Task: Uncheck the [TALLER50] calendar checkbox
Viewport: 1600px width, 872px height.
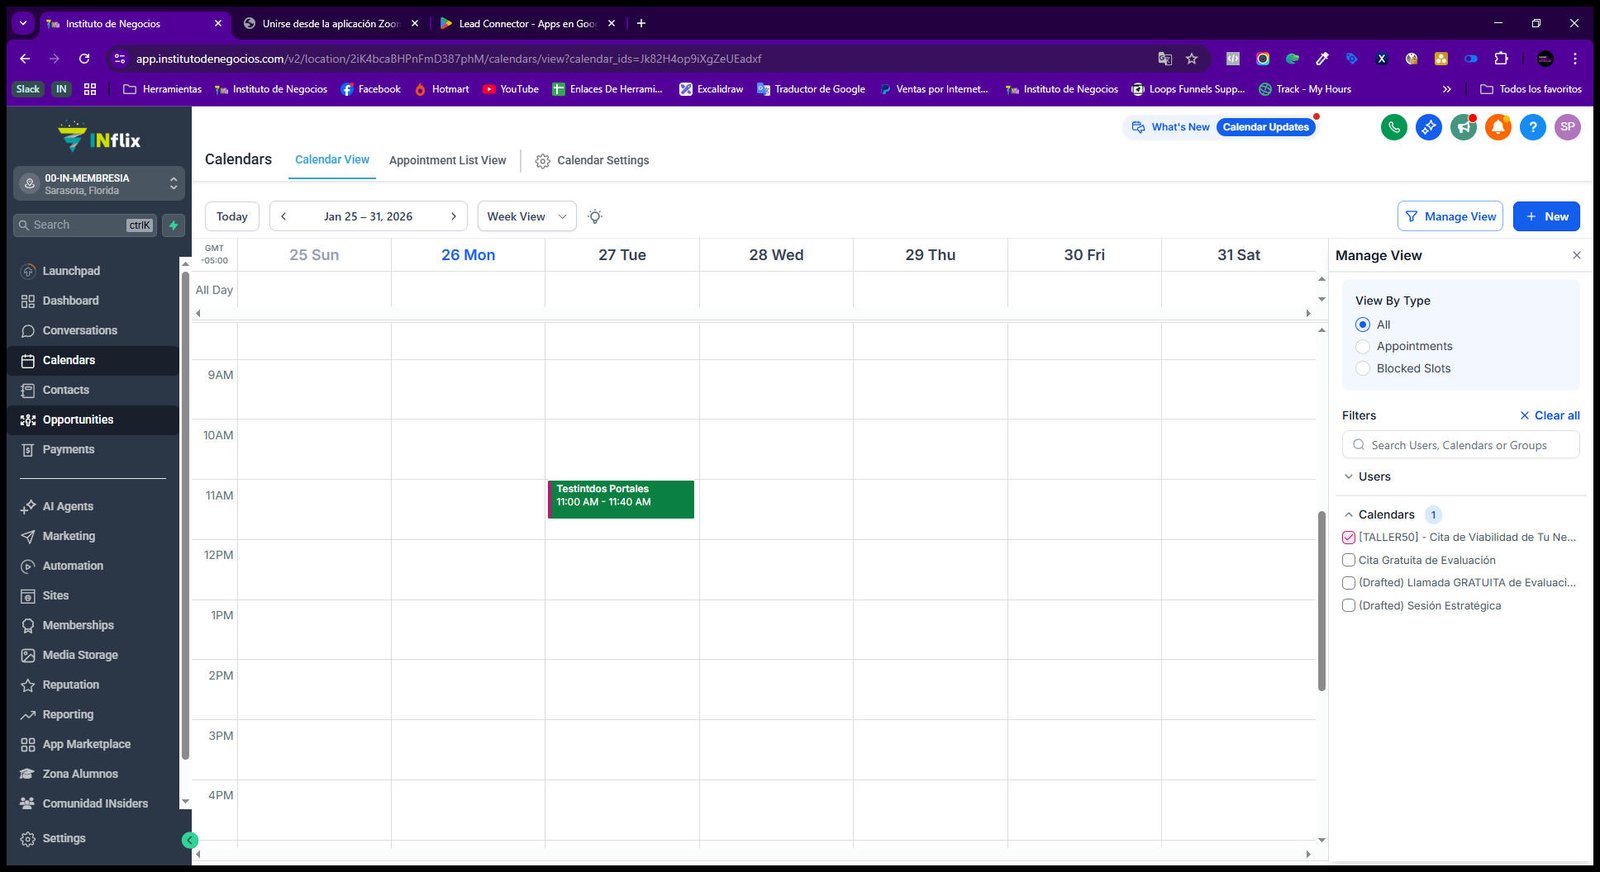Action: [1349, 537]
